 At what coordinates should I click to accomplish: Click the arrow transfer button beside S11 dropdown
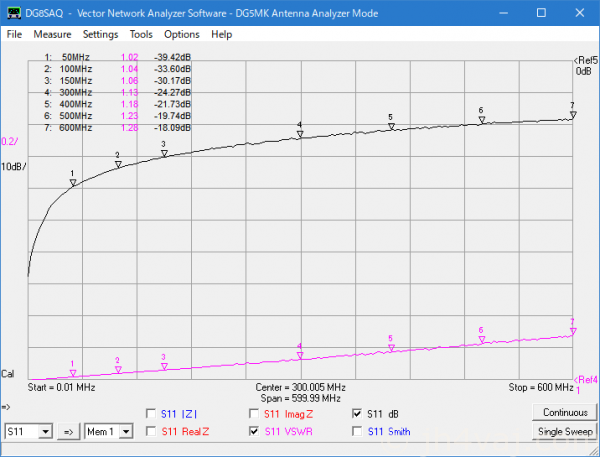point(69,431)
